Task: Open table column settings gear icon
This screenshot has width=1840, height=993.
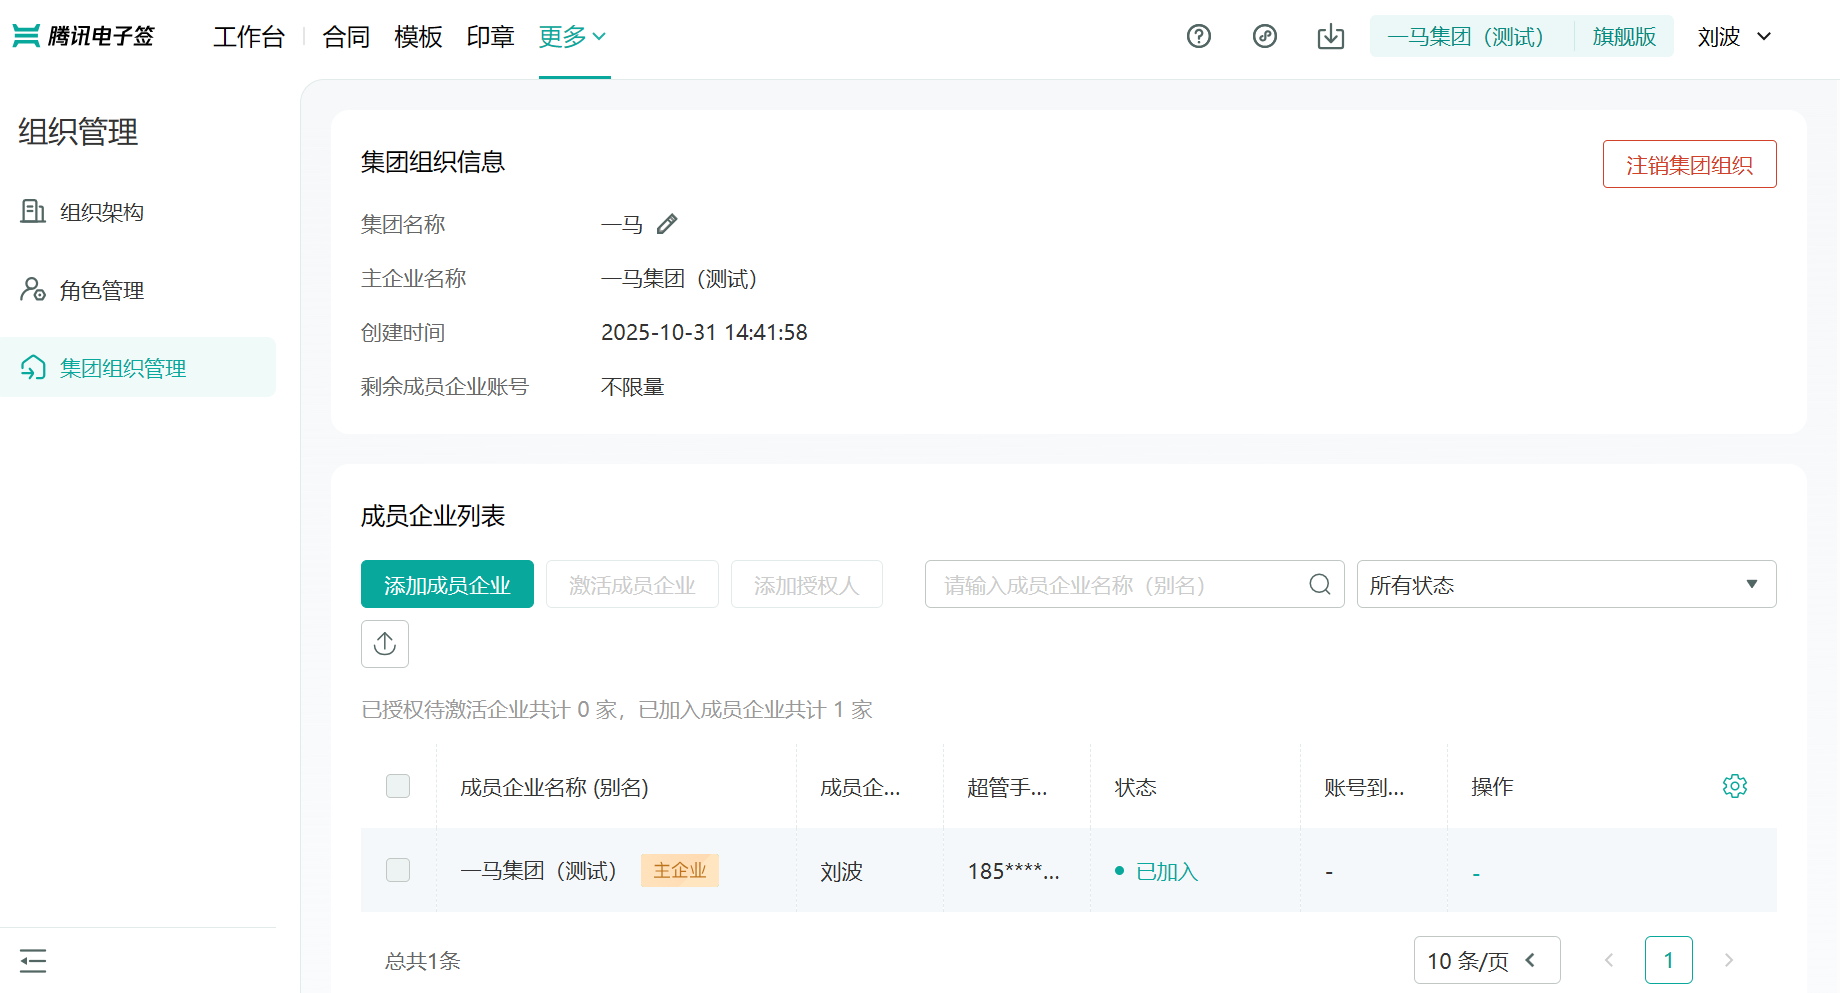Action: 1734,786
